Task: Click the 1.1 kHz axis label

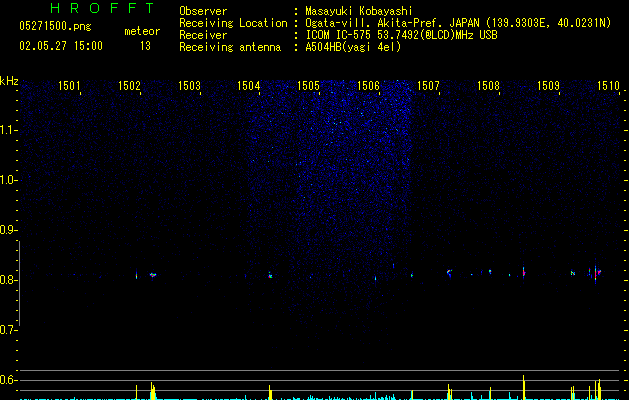Action: pos(8,130)
